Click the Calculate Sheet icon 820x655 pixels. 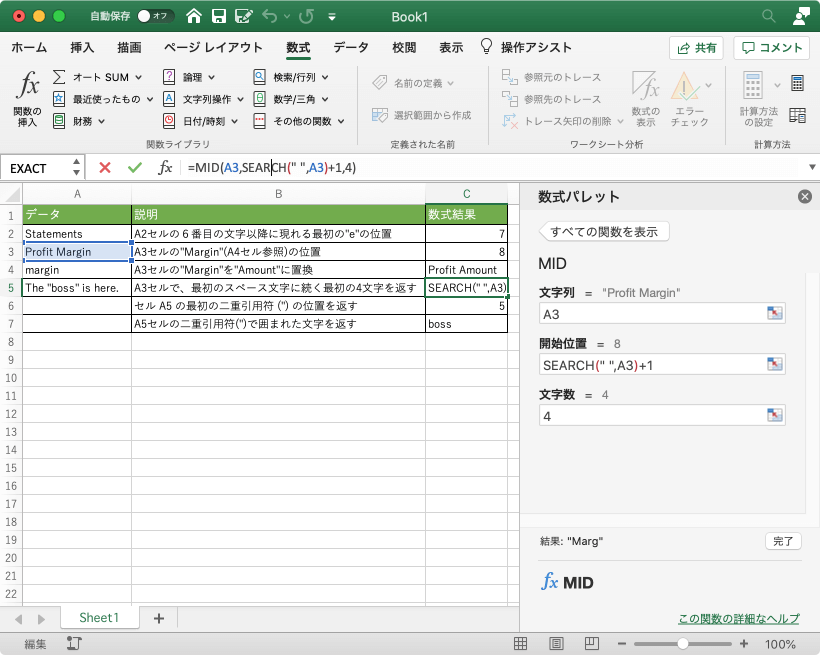click(x=798, y=115)
